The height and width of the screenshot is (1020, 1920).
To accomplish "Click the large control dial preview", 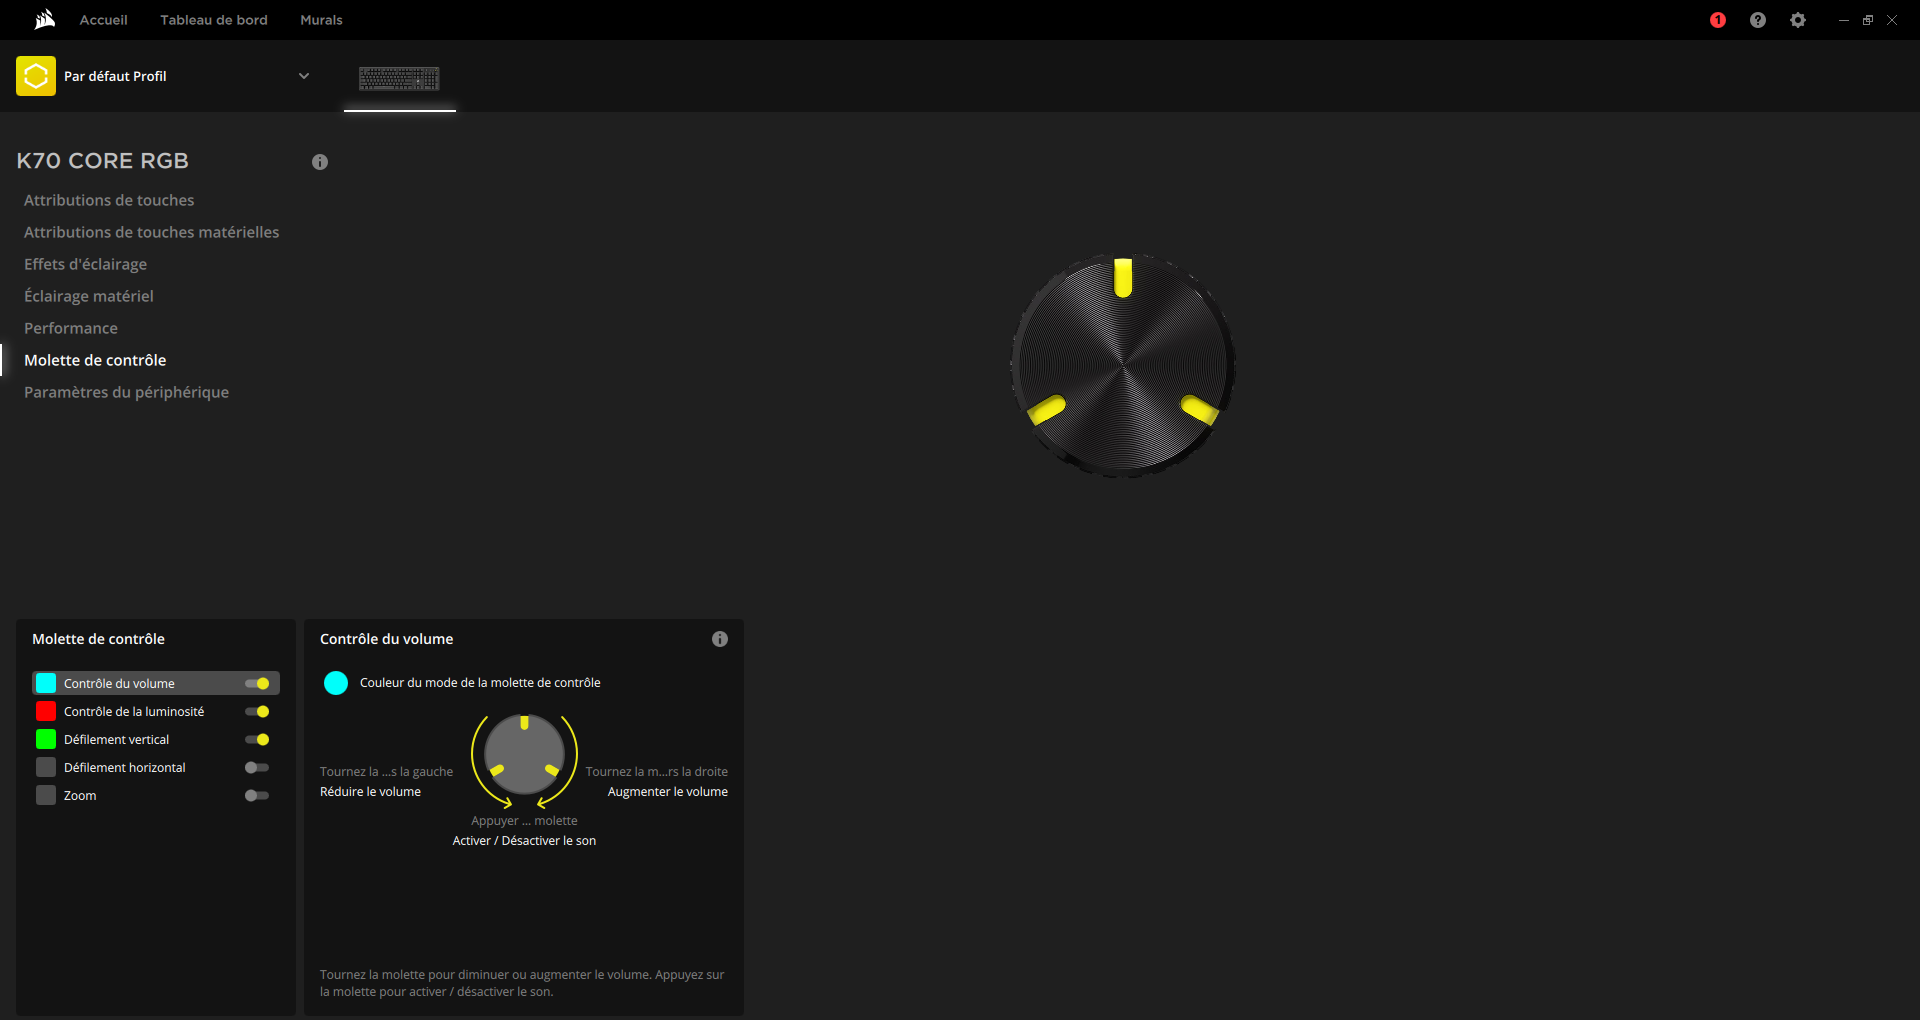I will tap(1123, 365).
